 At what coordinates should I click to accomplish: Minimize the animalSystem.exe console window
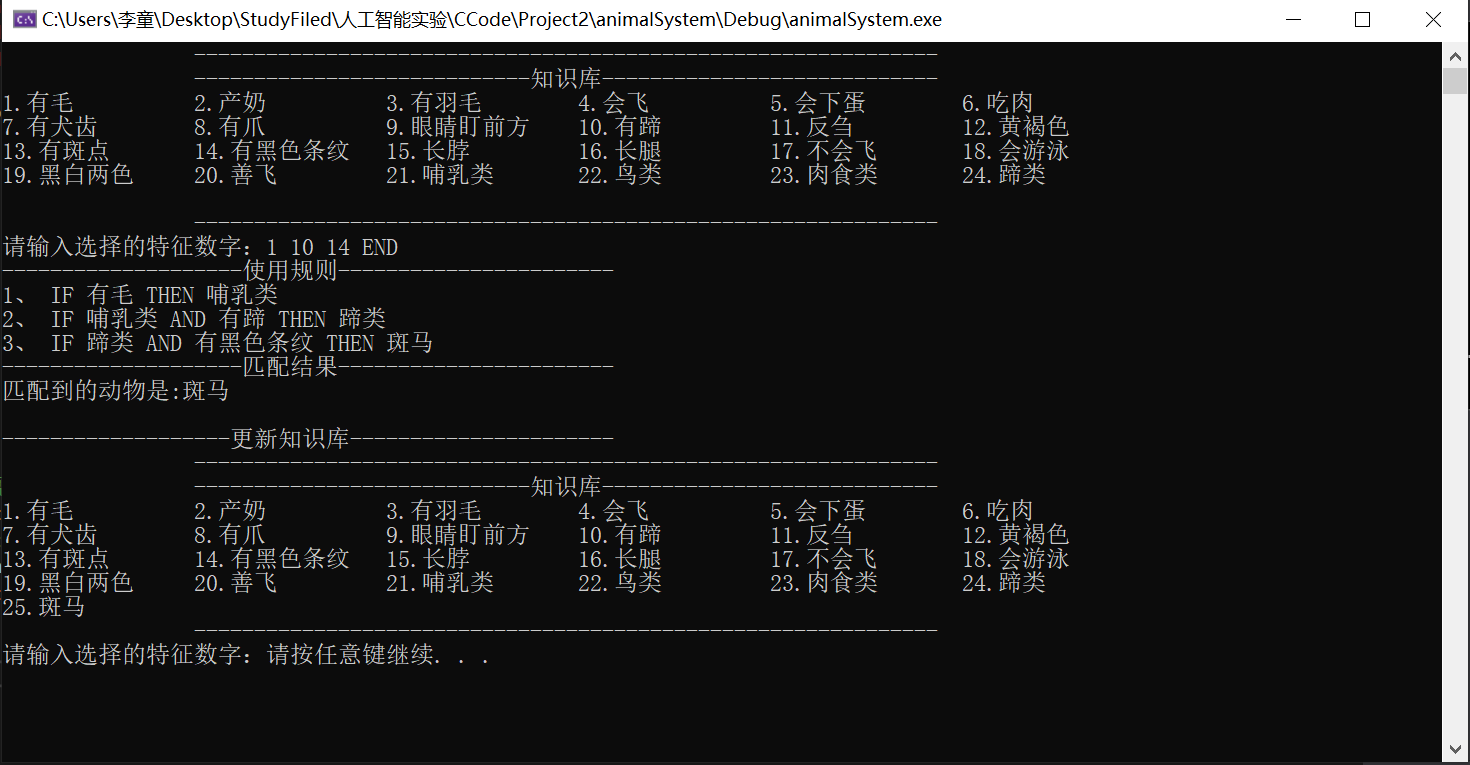click(x=1293, y=20)
